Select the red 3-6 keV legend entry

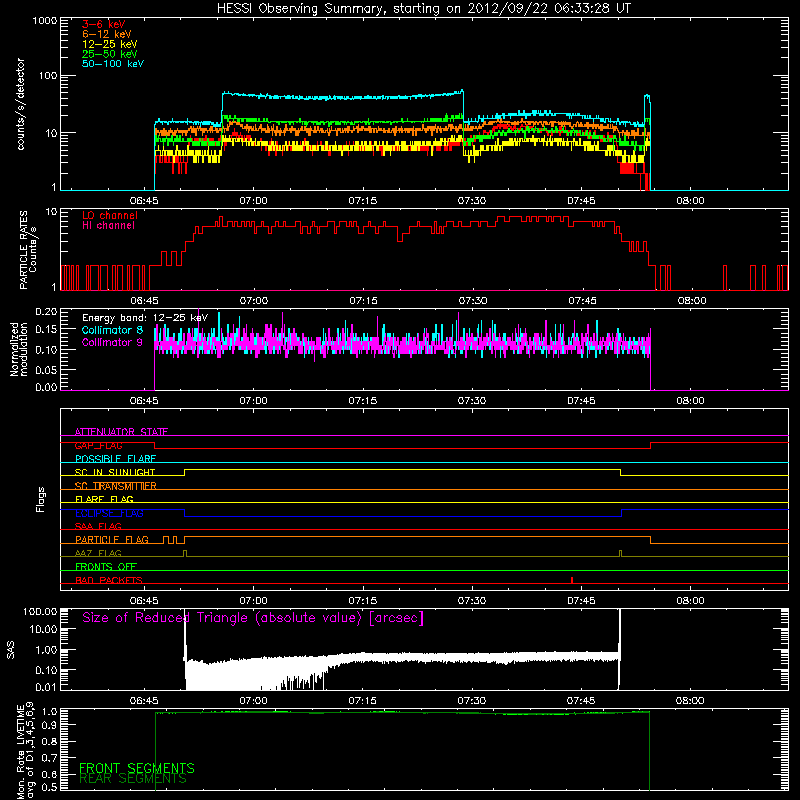point(104,24)
